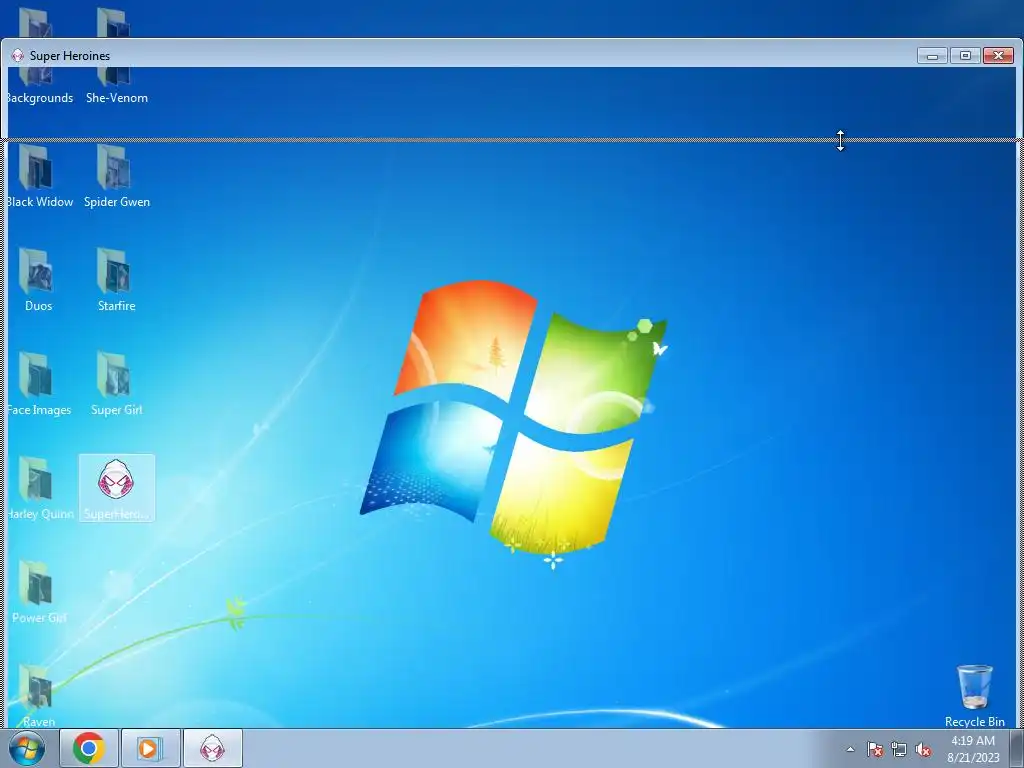Show hidden tray icons arrow
The width and height of the screenshot is (1024, 768).
850,749
